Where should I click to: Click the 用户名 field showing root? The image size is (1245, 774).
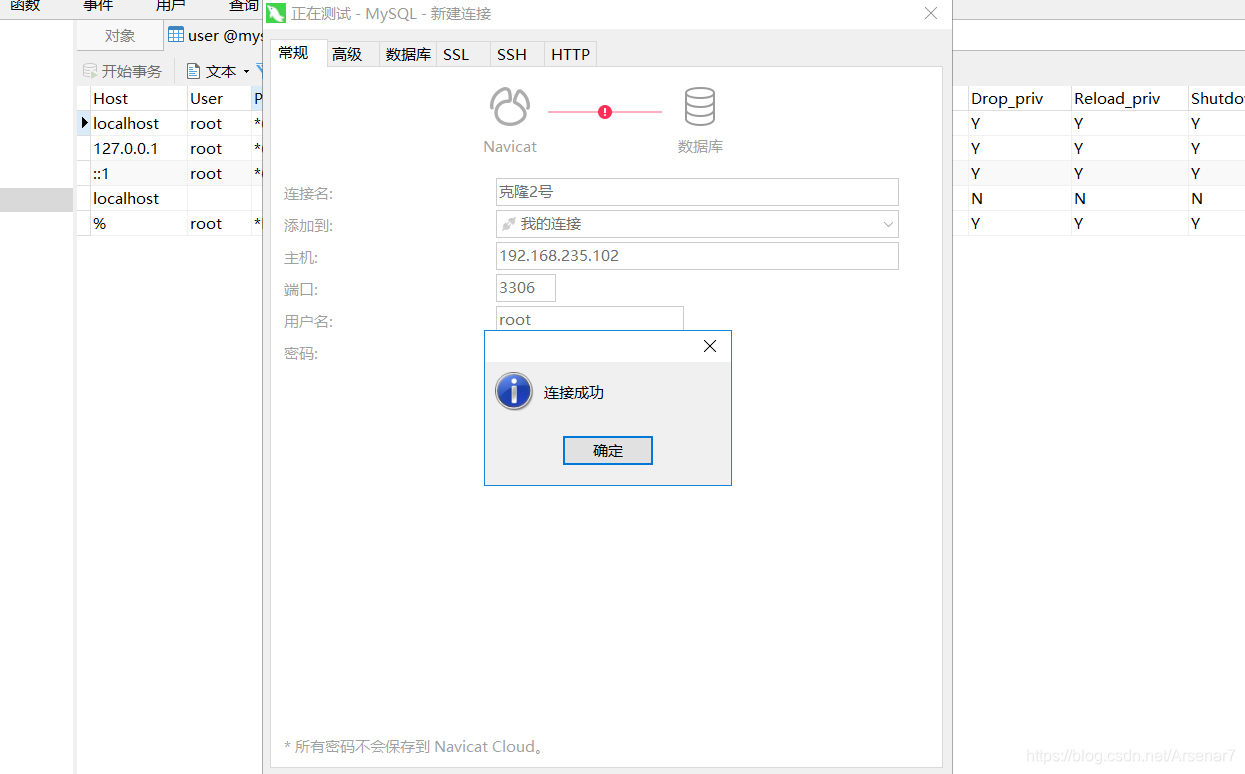(x=590, y=319)
